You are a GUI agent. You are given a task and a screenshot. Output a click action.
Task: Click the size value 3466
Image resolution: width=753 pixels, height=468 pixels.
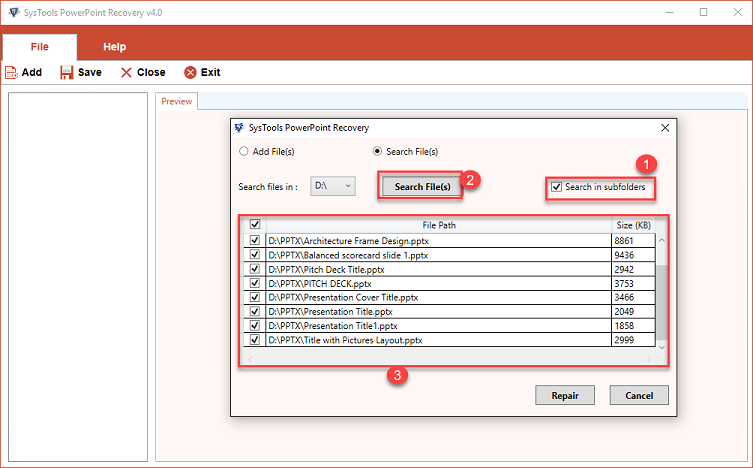[x=624, y=297]
